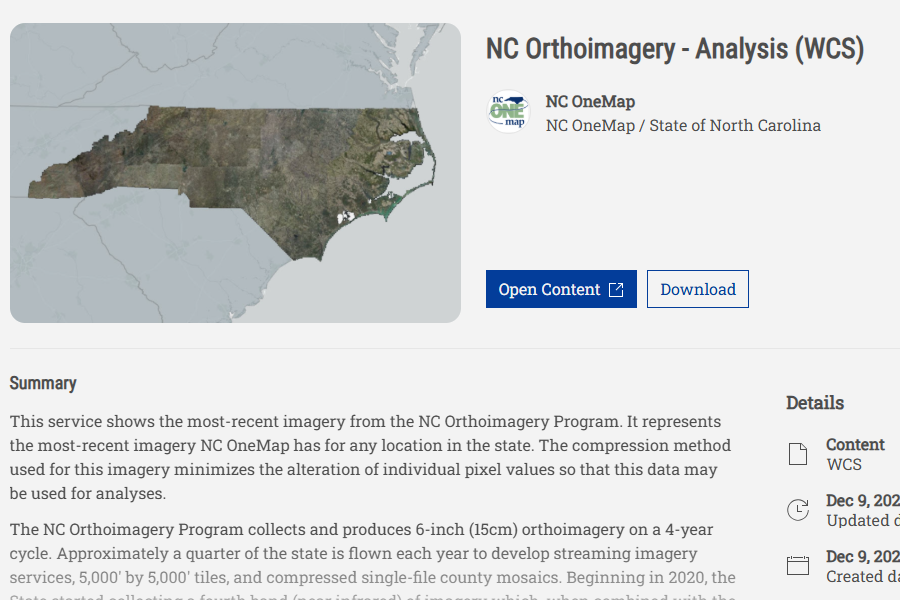Click the calendar icon beside the created date

pos(798,566)
